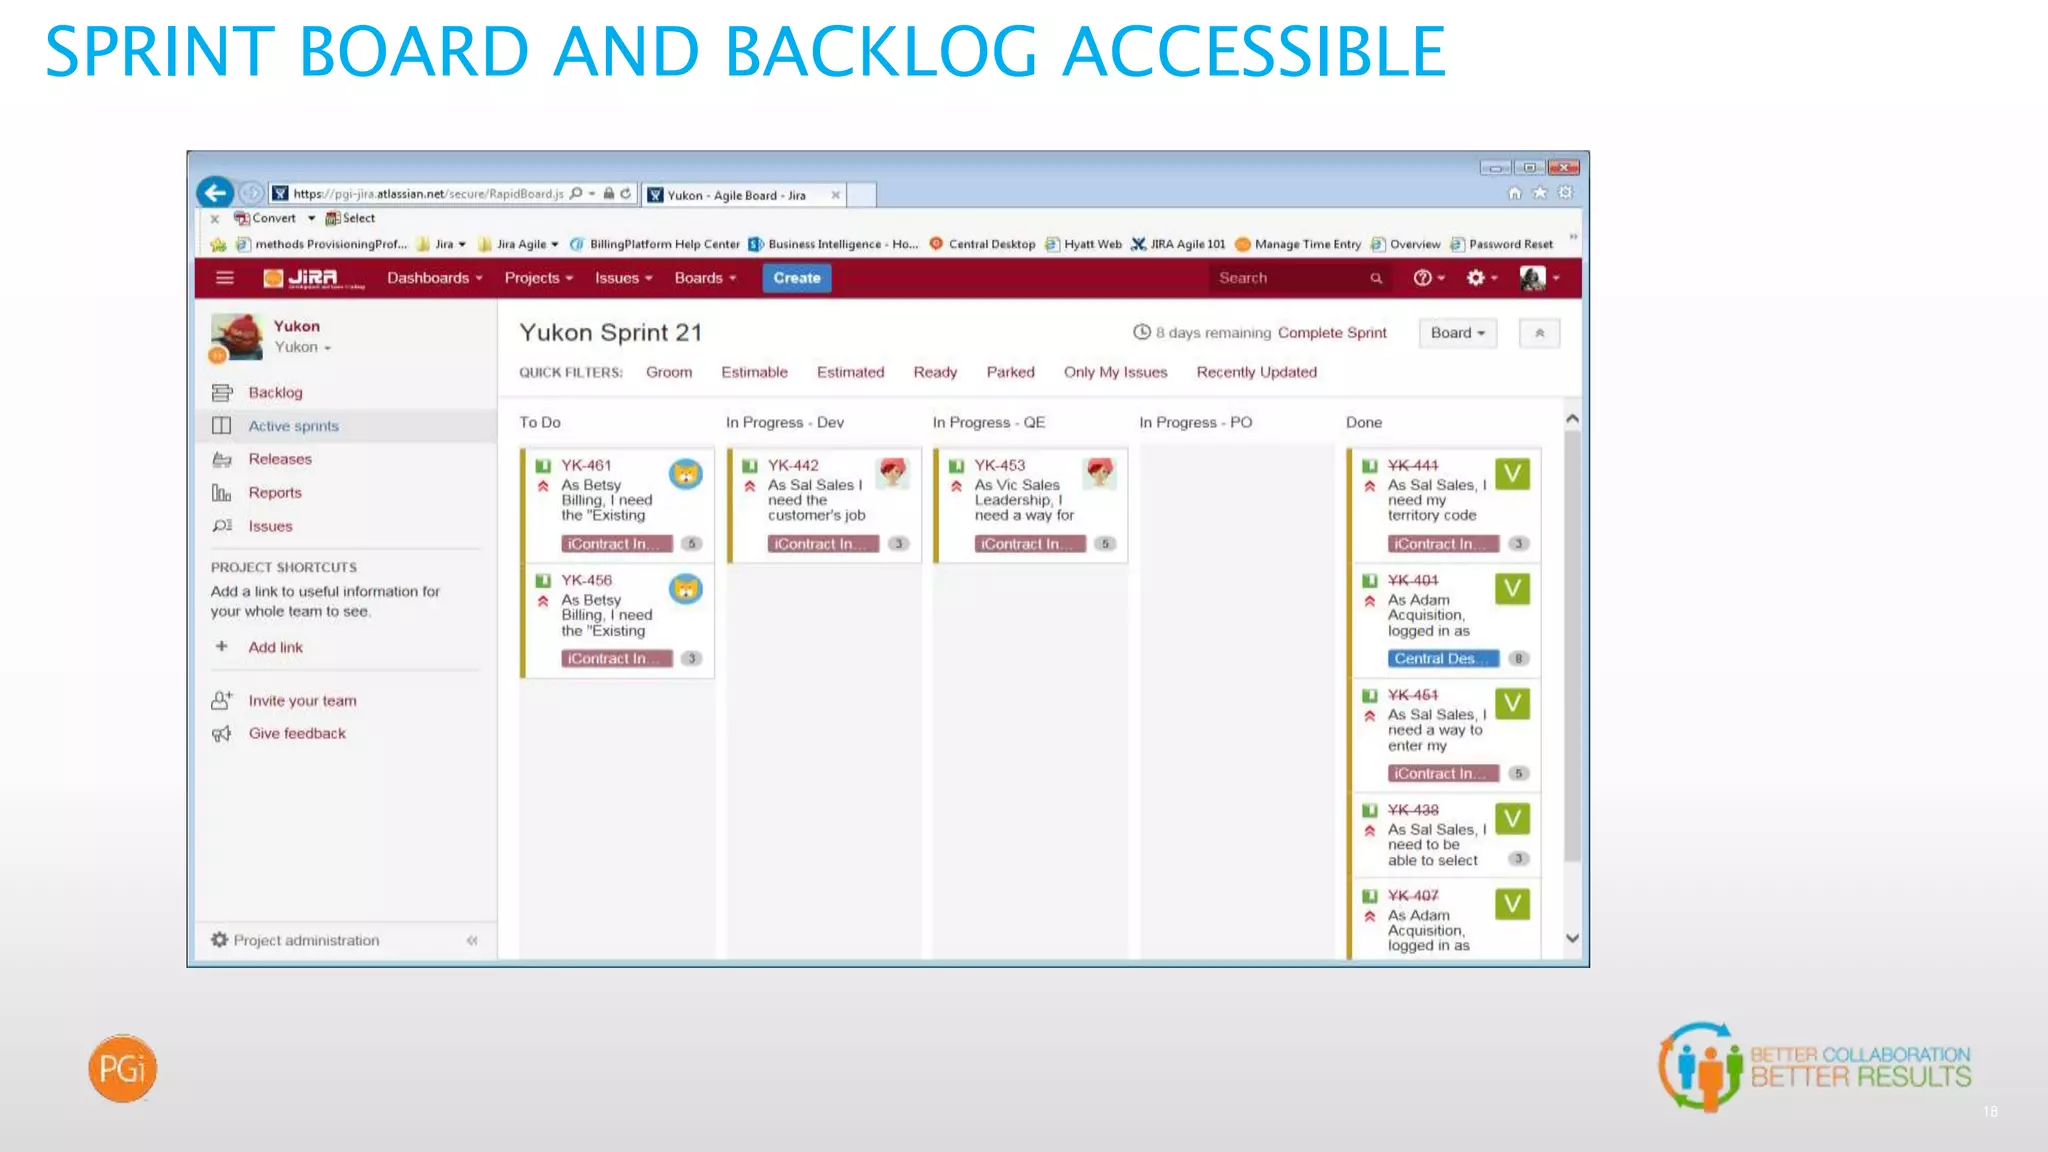Click the Add link shortcut
Screen dimensions: 2048x1152
point(276,647)
